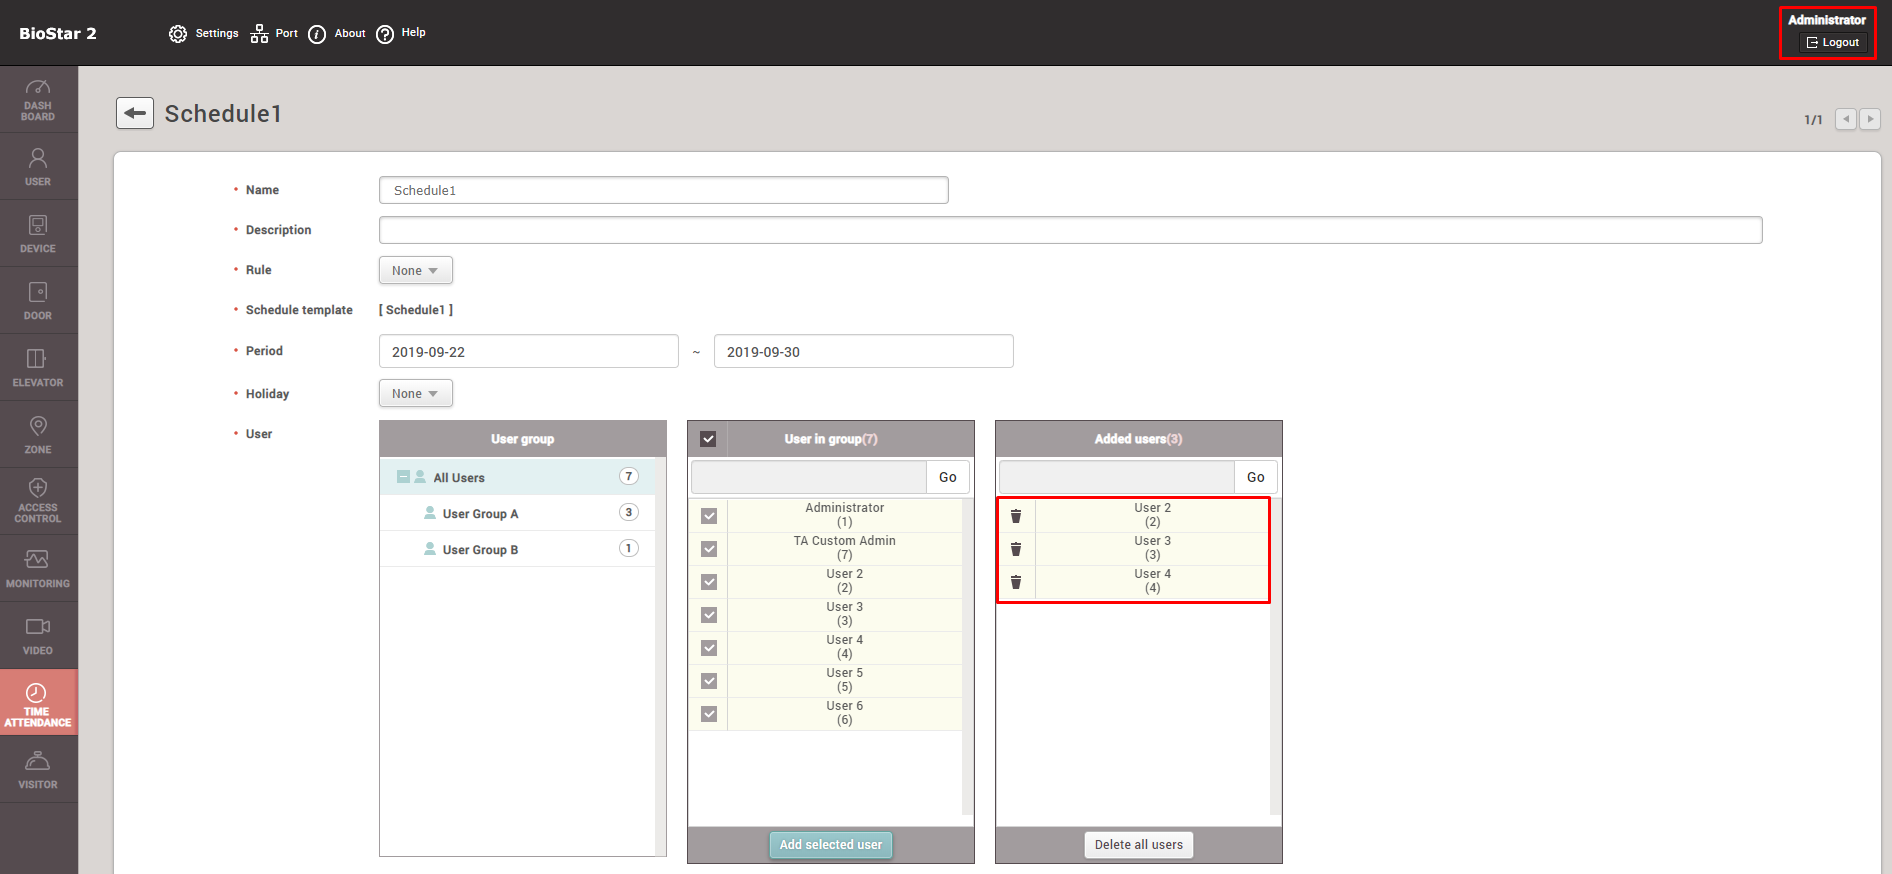Click the Add selected user button
Image resolution: width=1892 pixels, height=874 pixels.
coord(830,845)
